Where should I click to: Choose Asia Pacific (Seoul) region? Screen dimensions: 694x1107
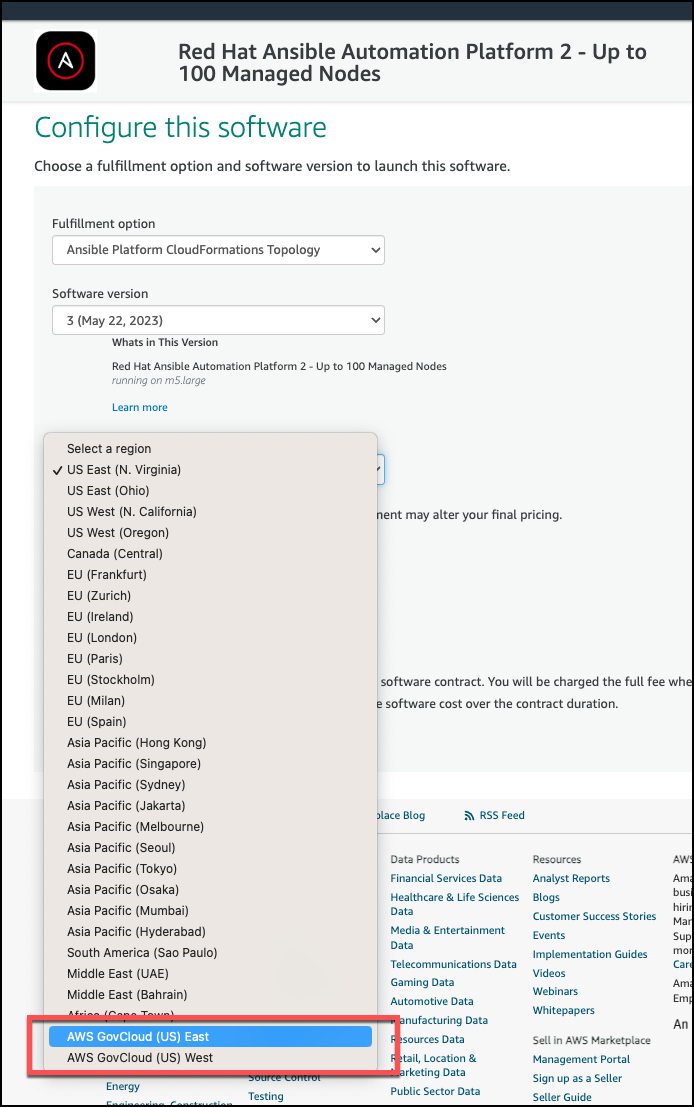210,848
